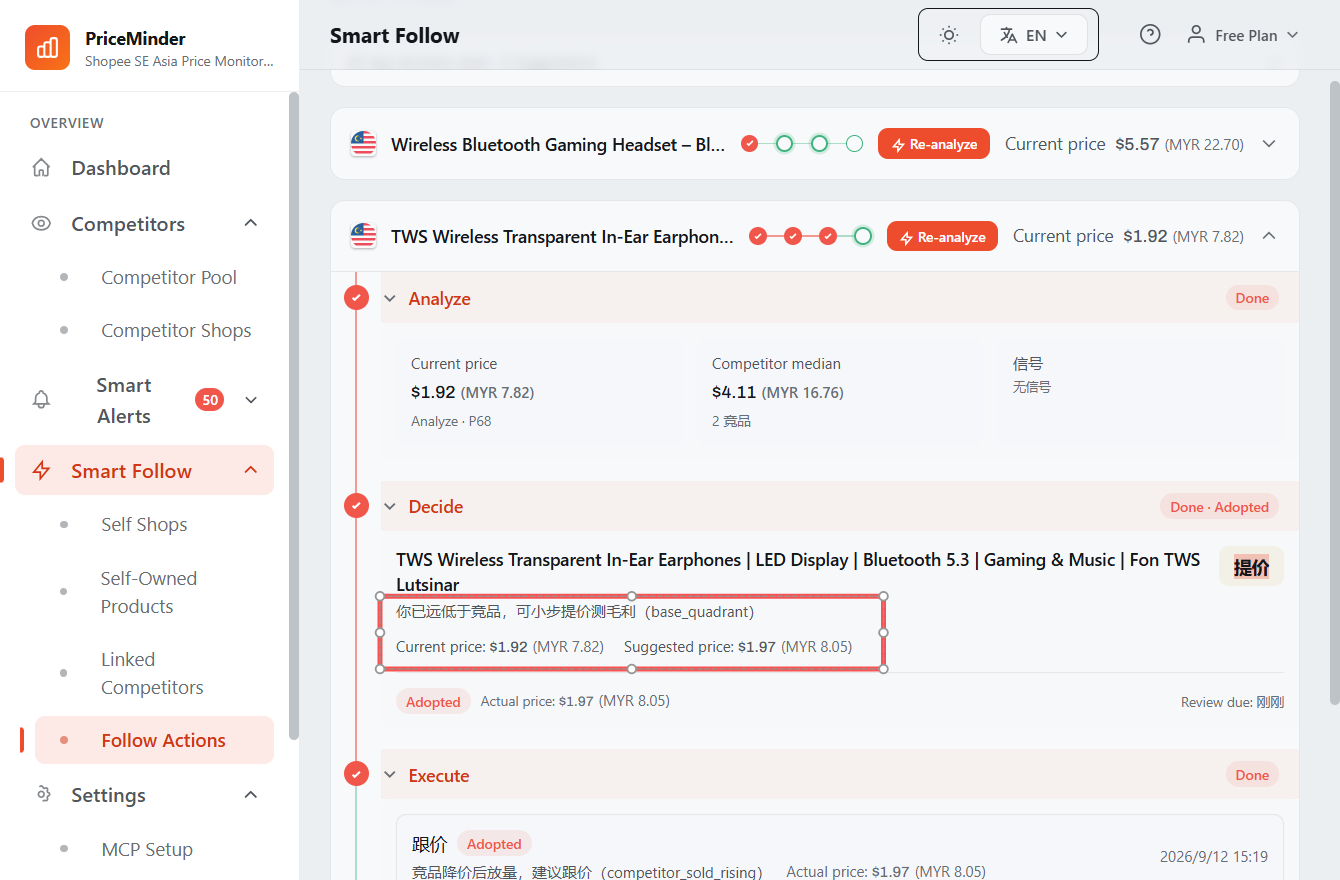Collapse the Smart Follow sidebar section
Screen dimensions: 1340x880
pos(251,470)
